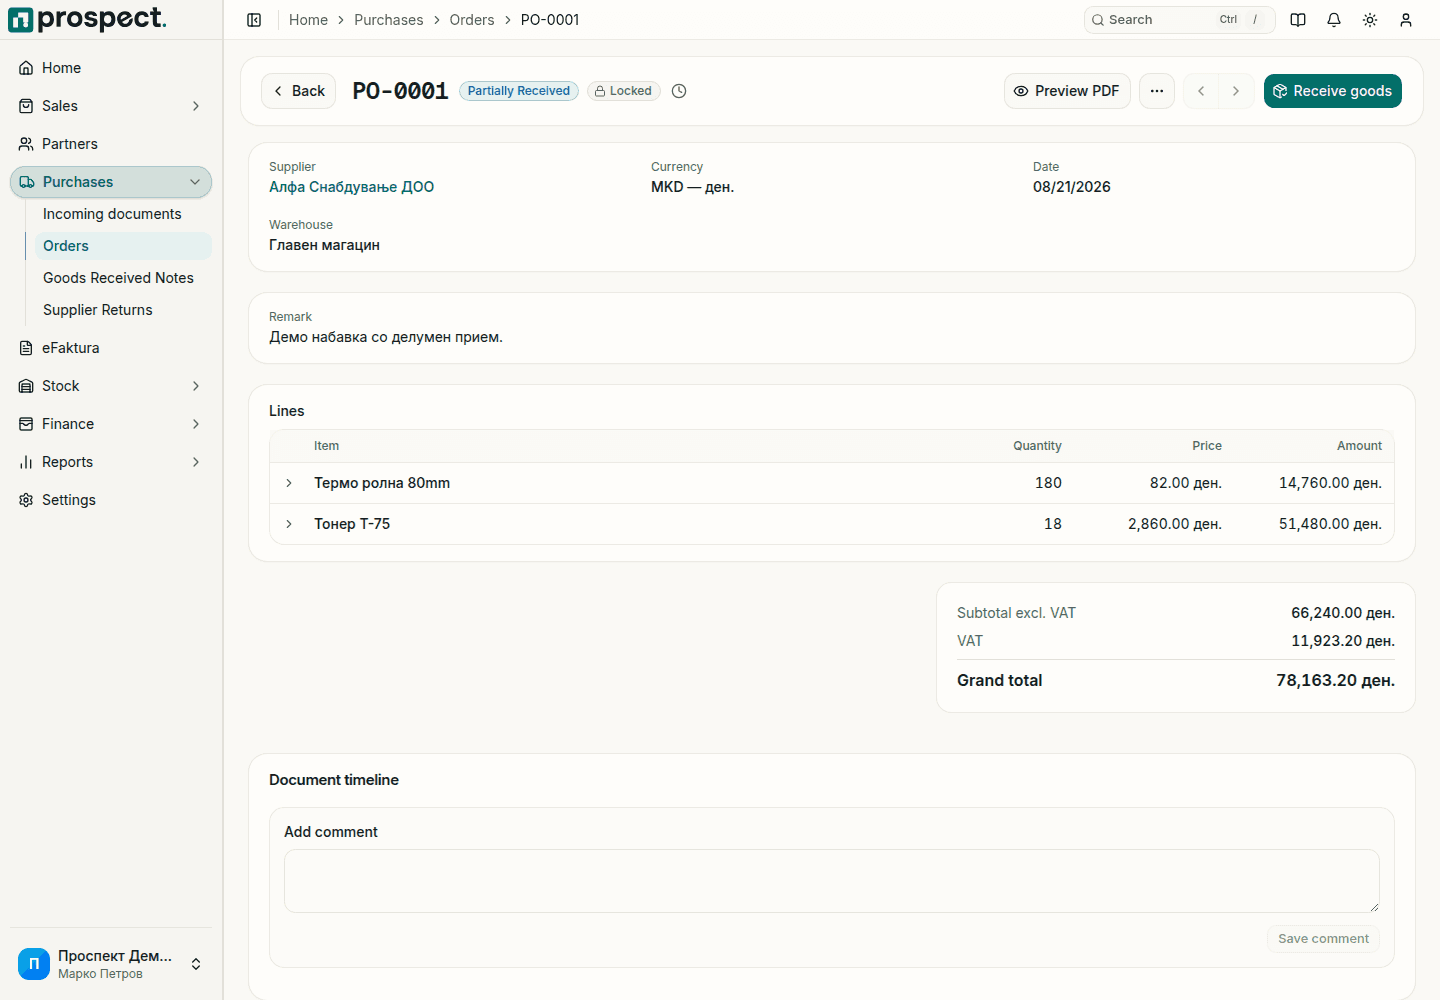
Task: Collapse the Purchases menu
Action: (111, 182)
